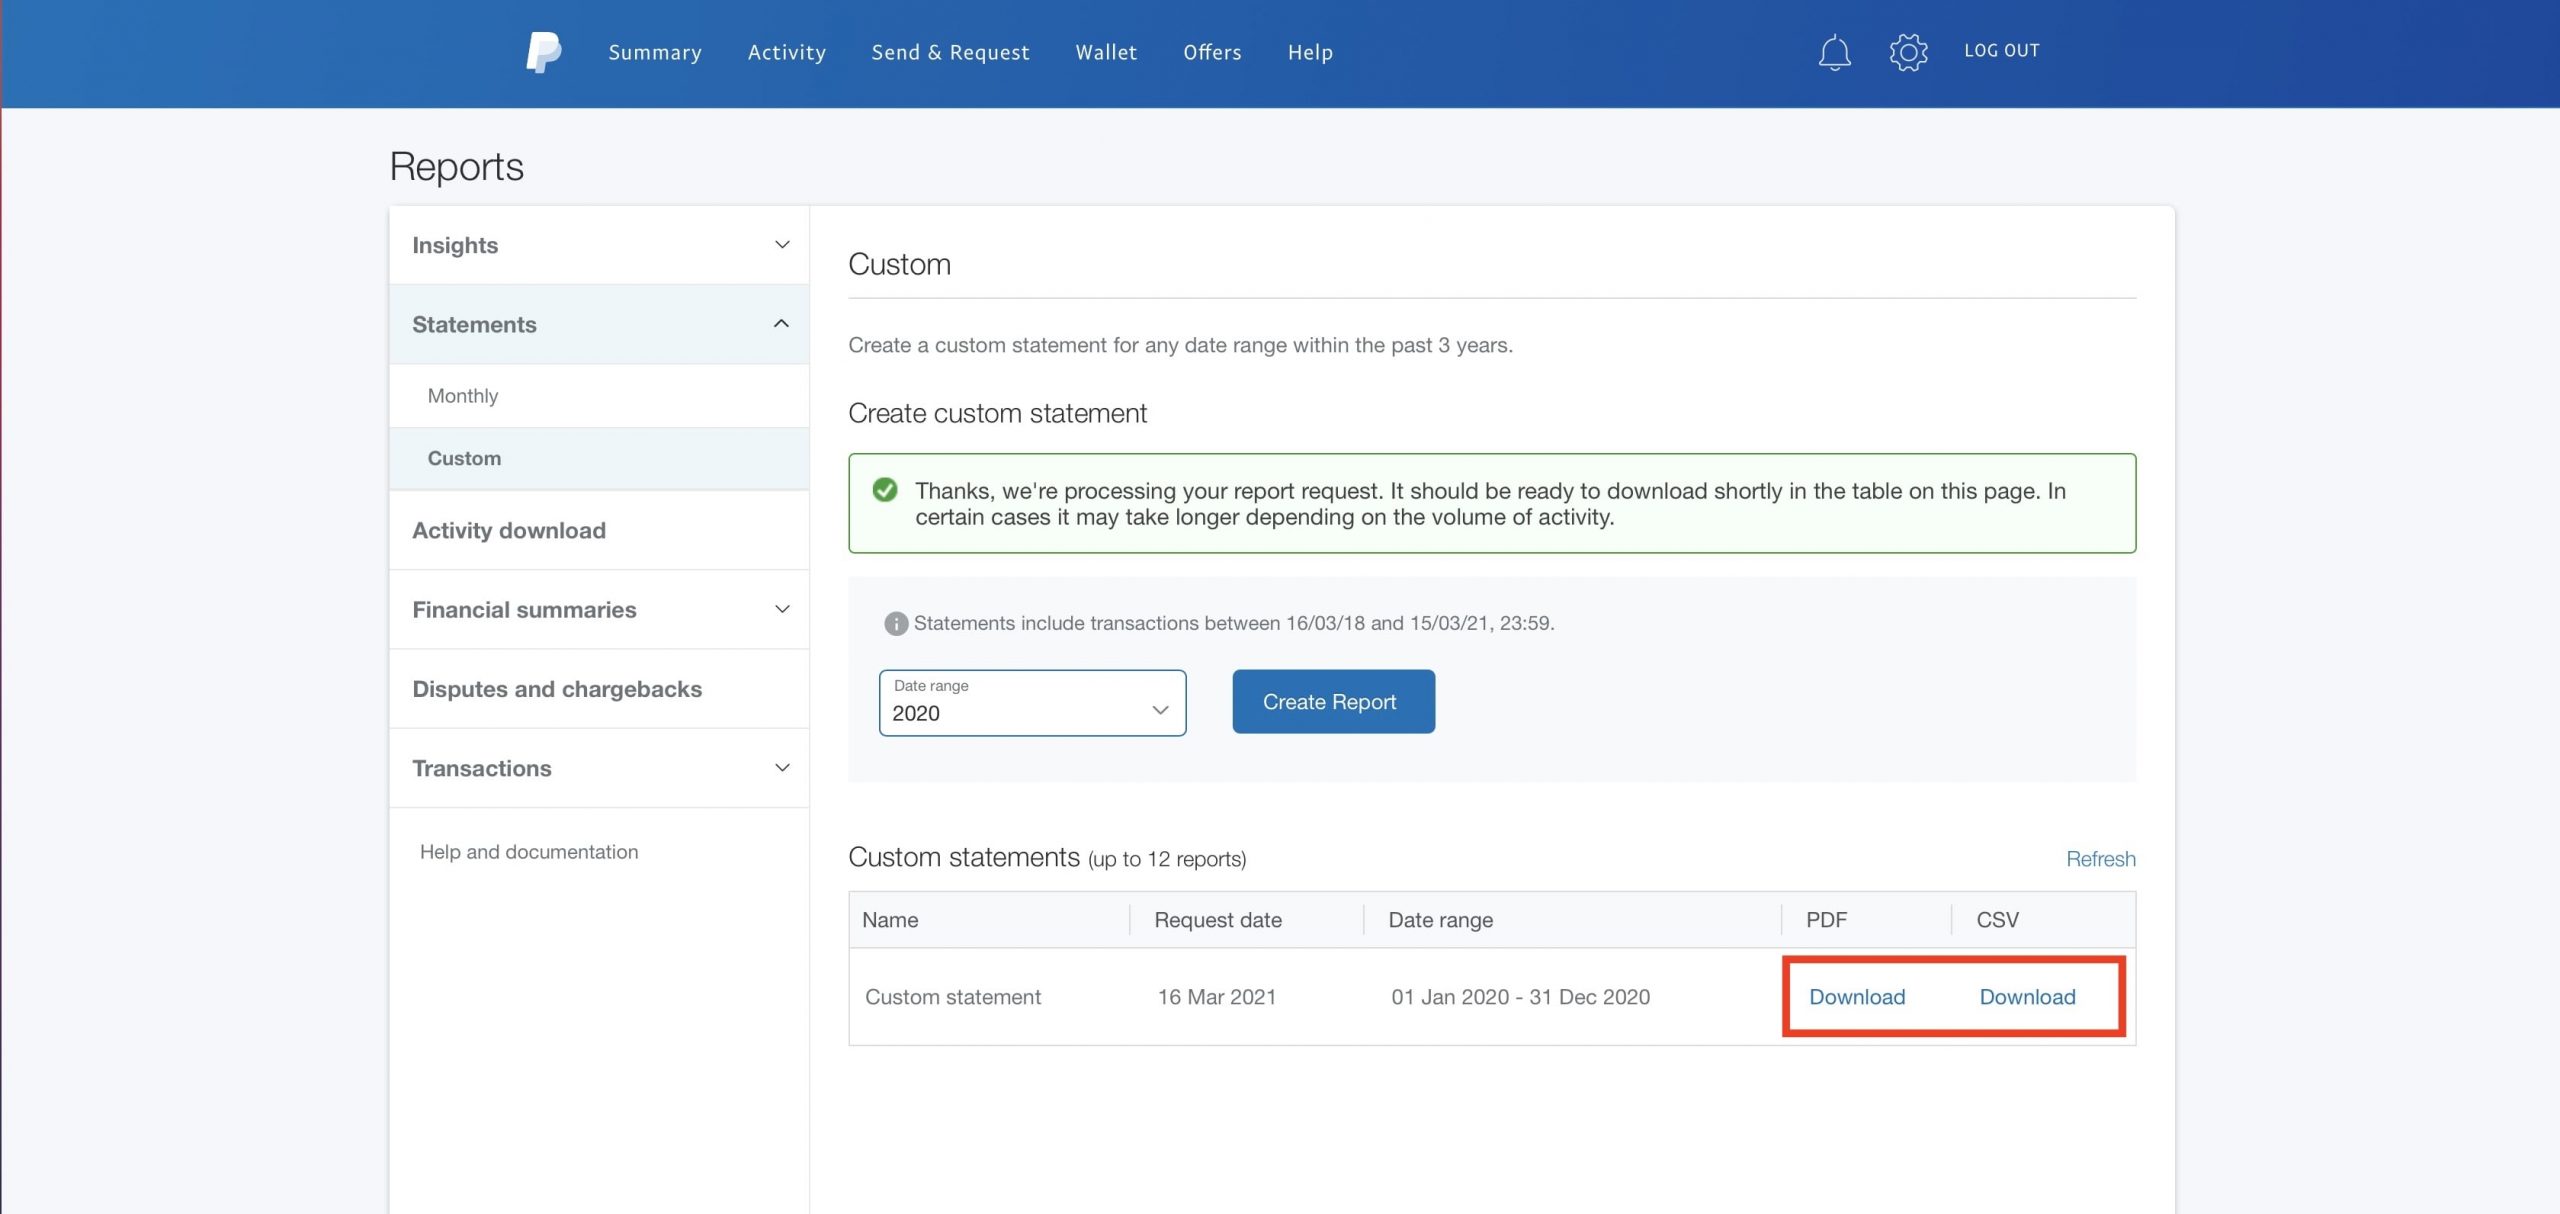Click the green success checkmark icon
The width and height of the screenshot is (2560, 1214).
point(885,490)
